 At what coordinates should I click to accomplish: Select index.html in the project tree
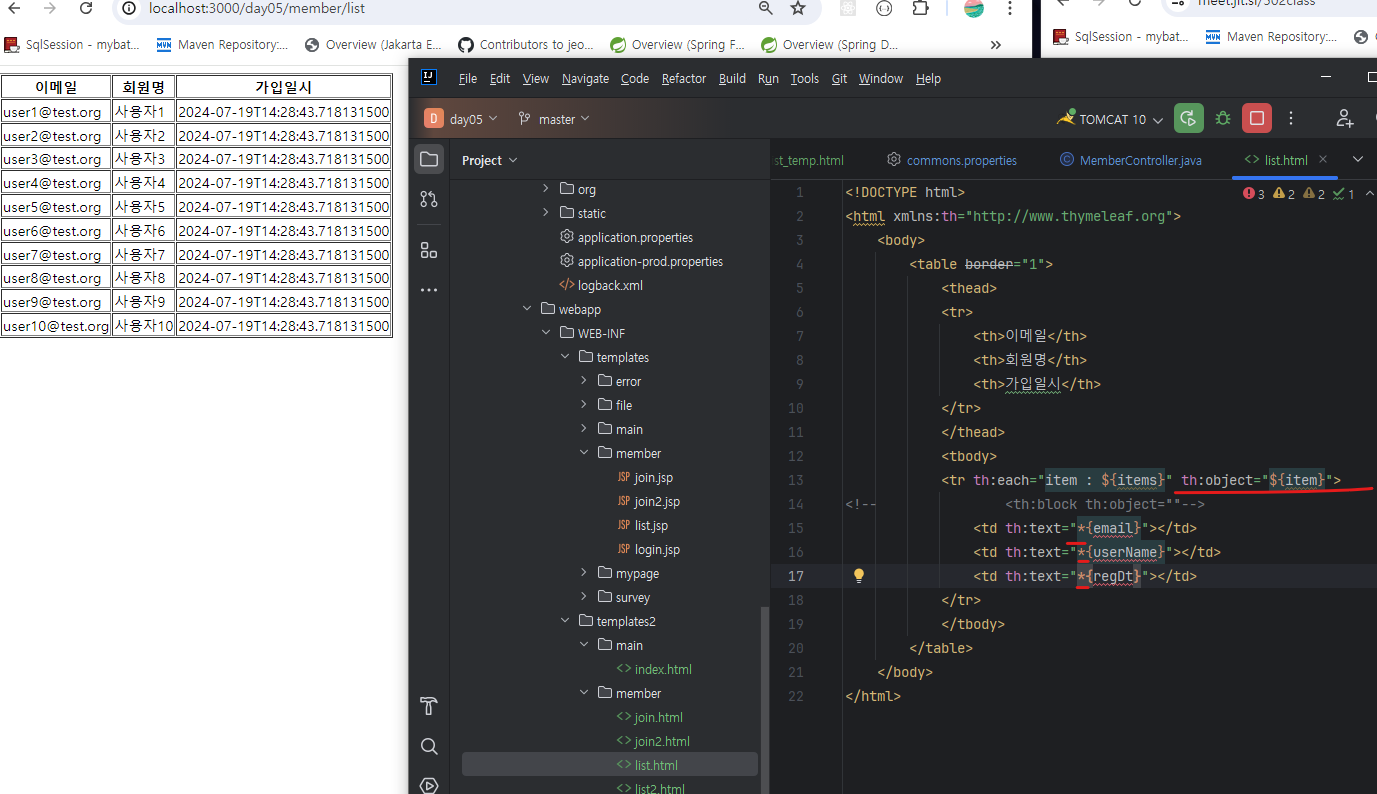pos(662,669)
